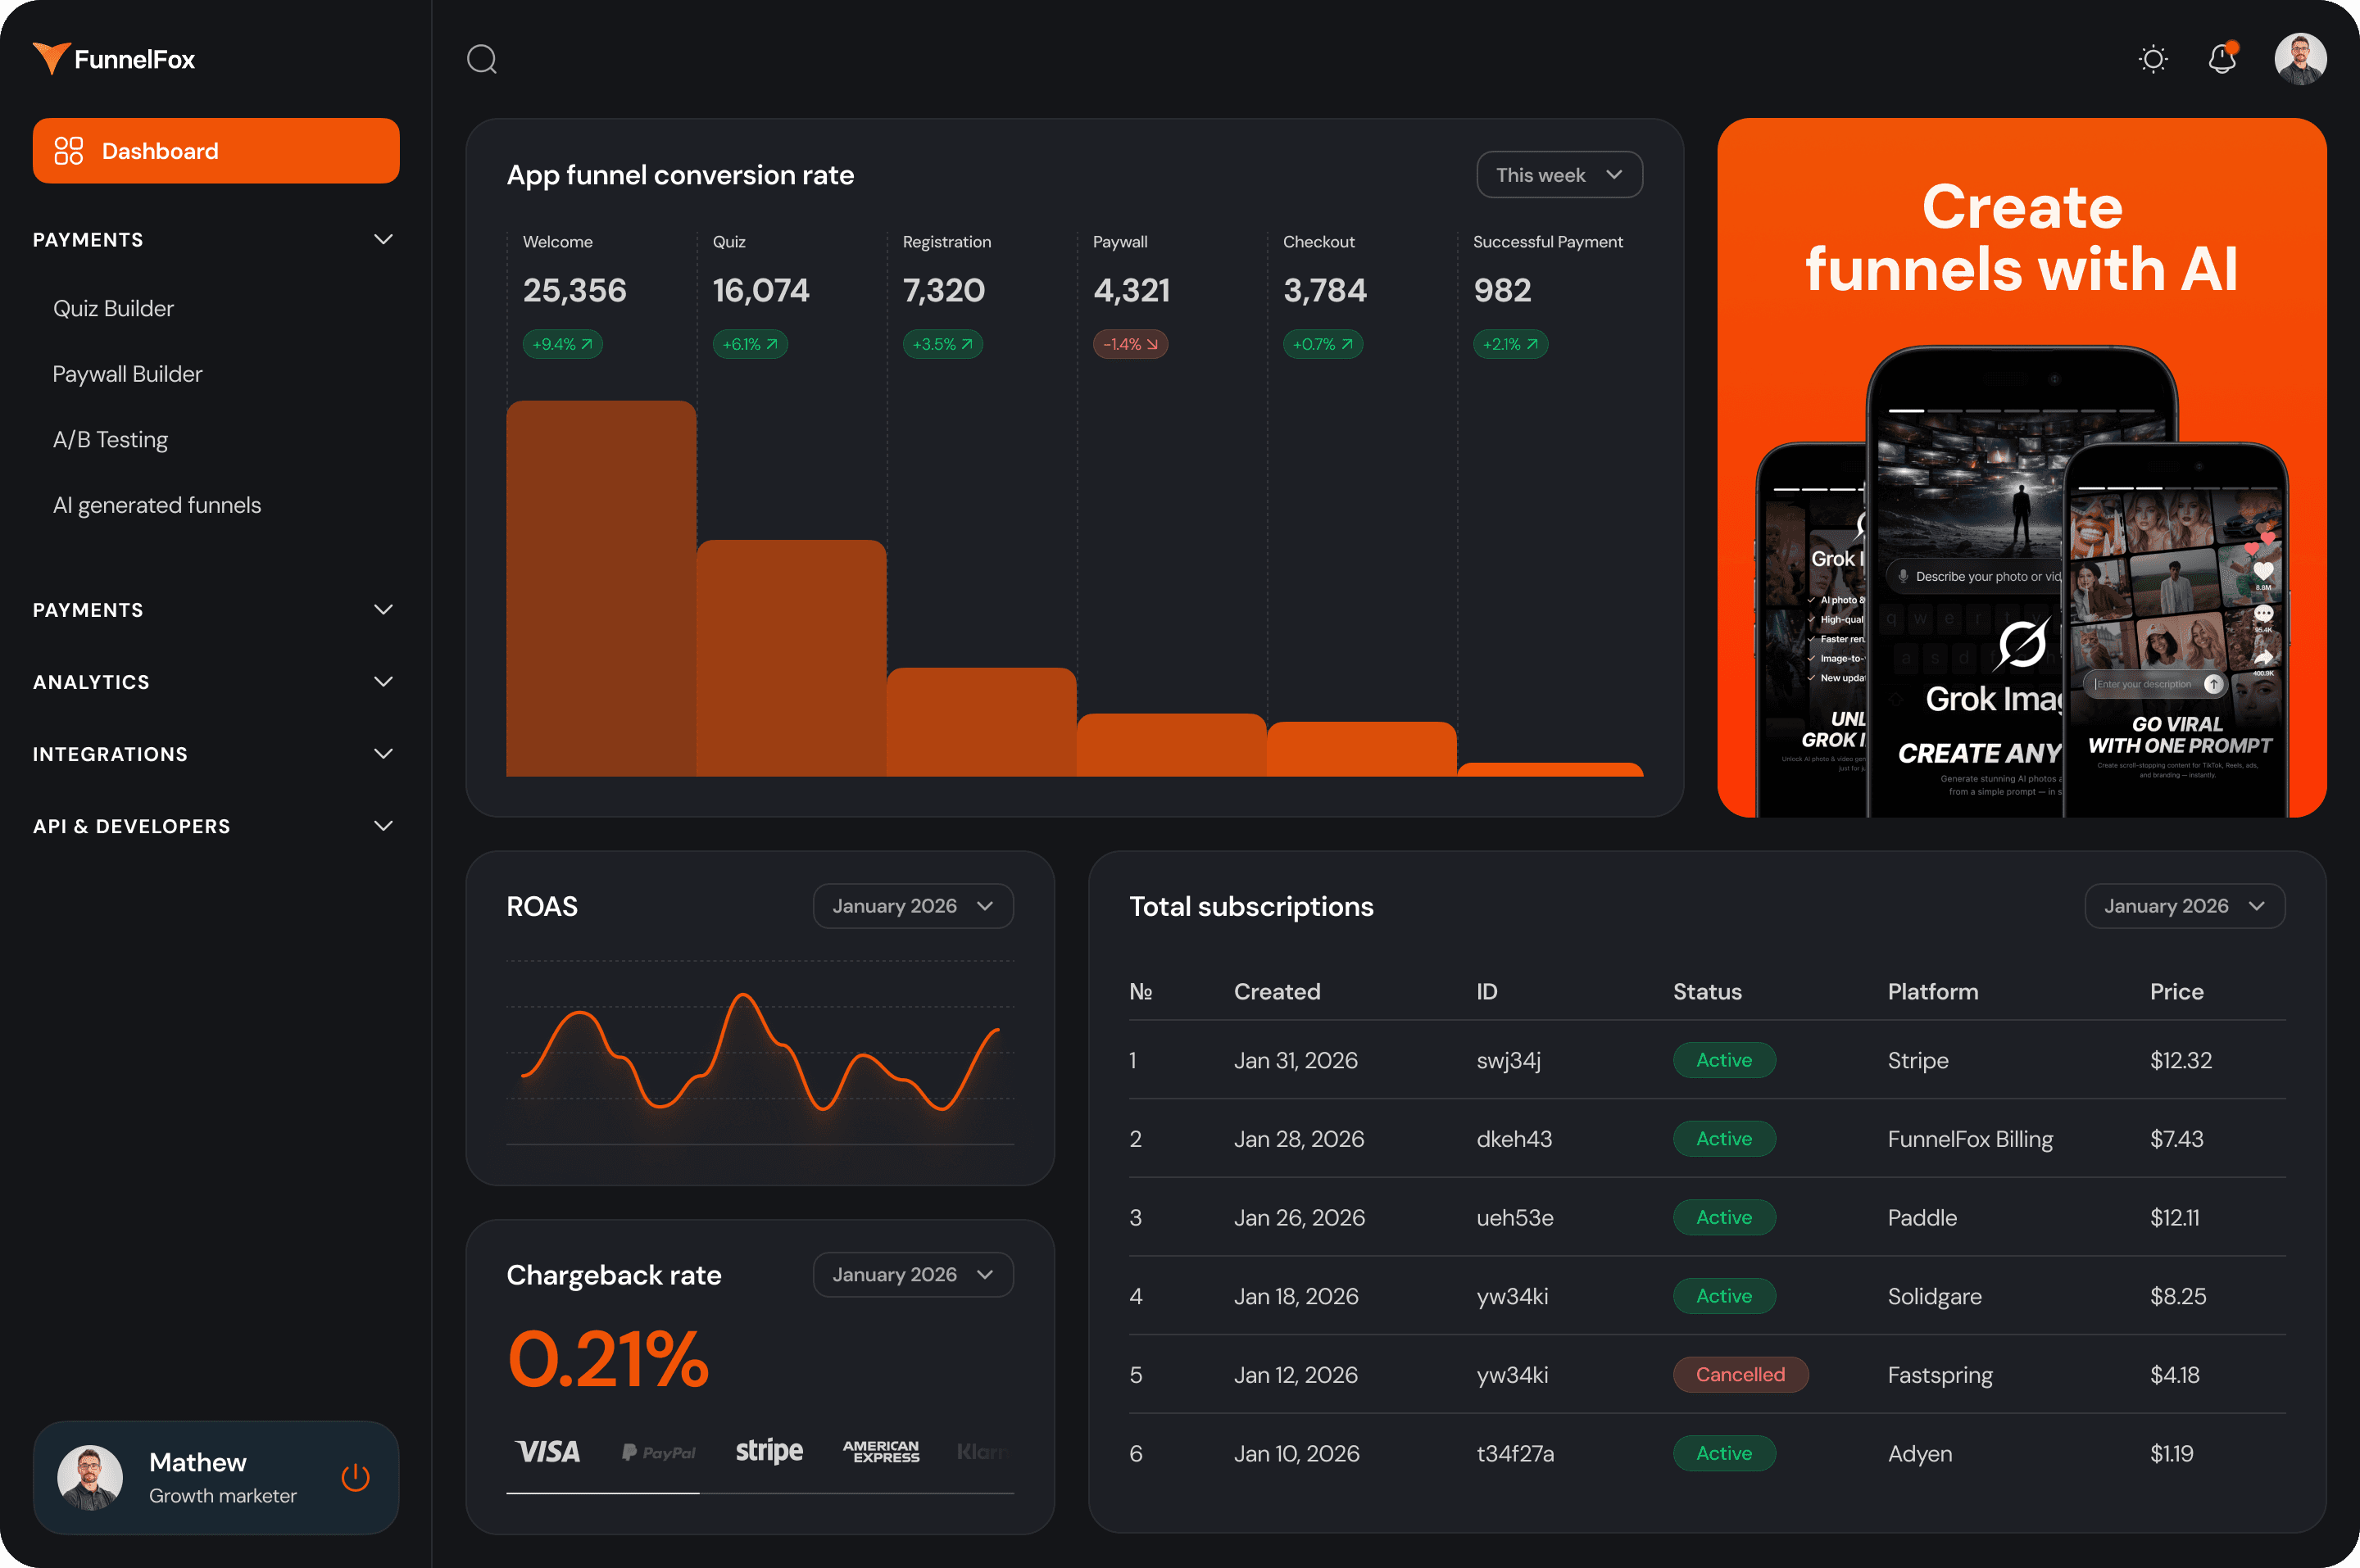Expand the ANALYTICS section
2360x1568 pixels.
coord(215,682)
